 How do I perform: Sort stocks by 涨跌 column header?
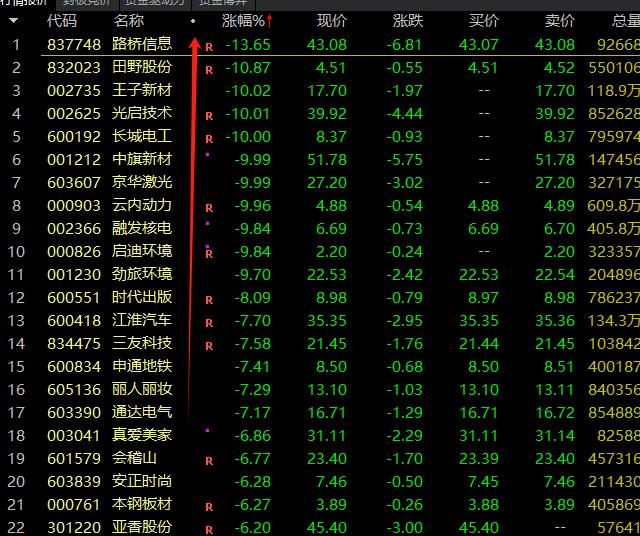tap(408, 20)
